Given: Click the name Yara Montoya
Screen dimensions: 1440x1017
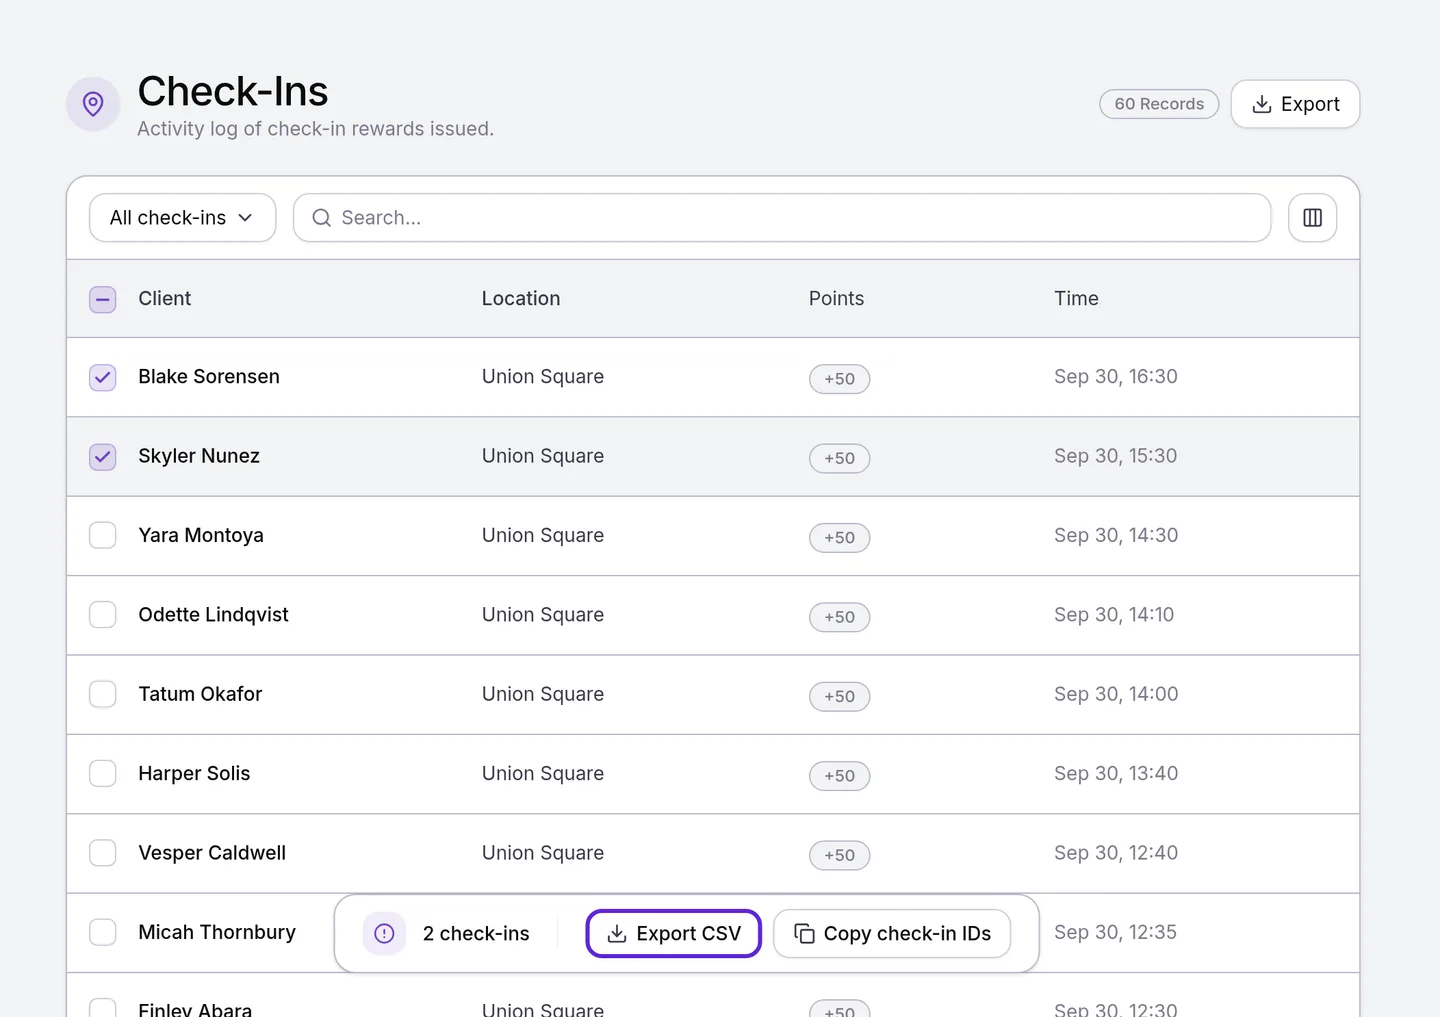Looking at the screenshot, I should (x=201, y=536).
